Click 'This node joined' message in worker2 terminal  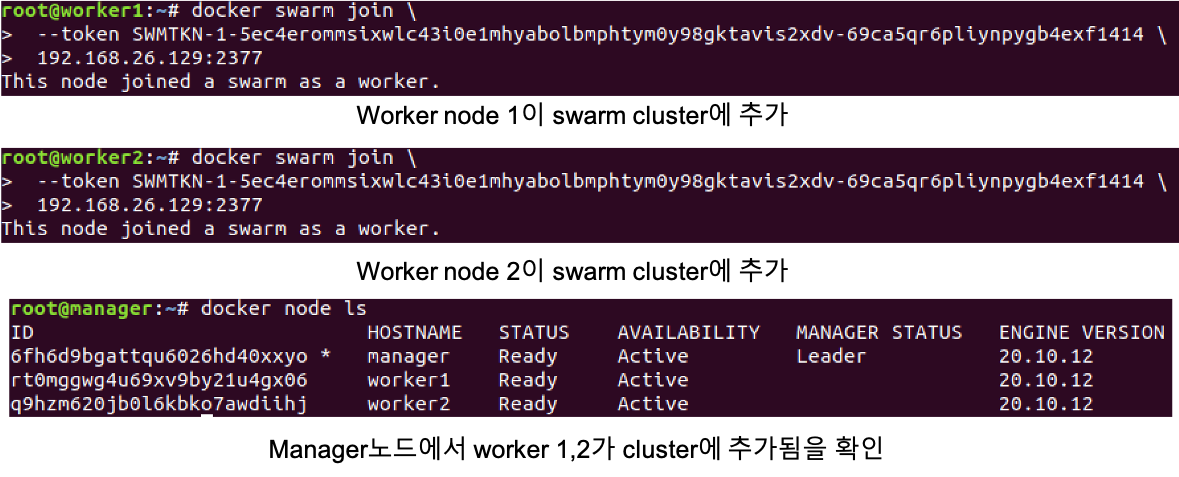tap(220, 228)
